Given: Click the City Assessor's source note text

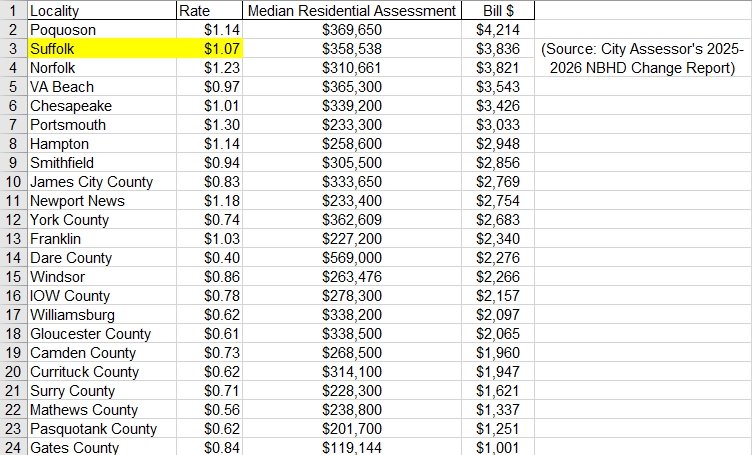Looking at the screenshot, I should (x=642, y=58).
